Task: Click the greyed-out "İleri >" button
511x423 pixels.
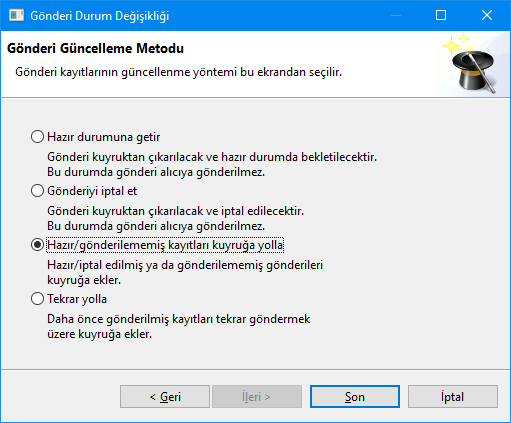Action: pyautogui.click(x=257, y=397)
